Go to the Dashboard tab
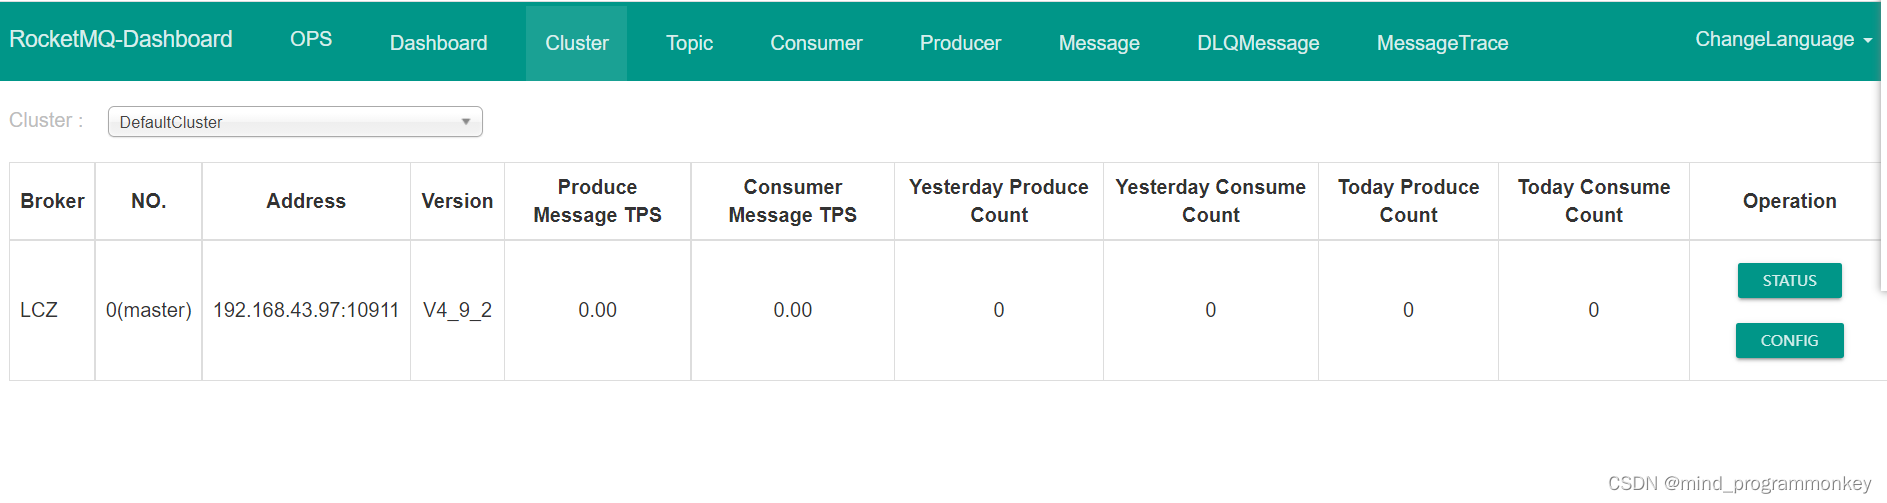 tap(439, 43)
